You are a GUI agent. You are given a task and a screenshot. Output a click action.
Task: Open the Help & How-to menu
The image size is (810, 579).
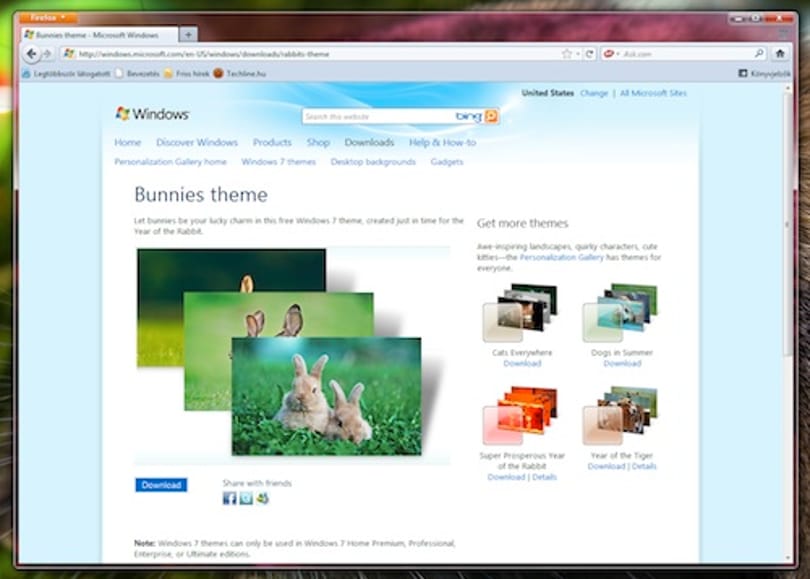443,143
